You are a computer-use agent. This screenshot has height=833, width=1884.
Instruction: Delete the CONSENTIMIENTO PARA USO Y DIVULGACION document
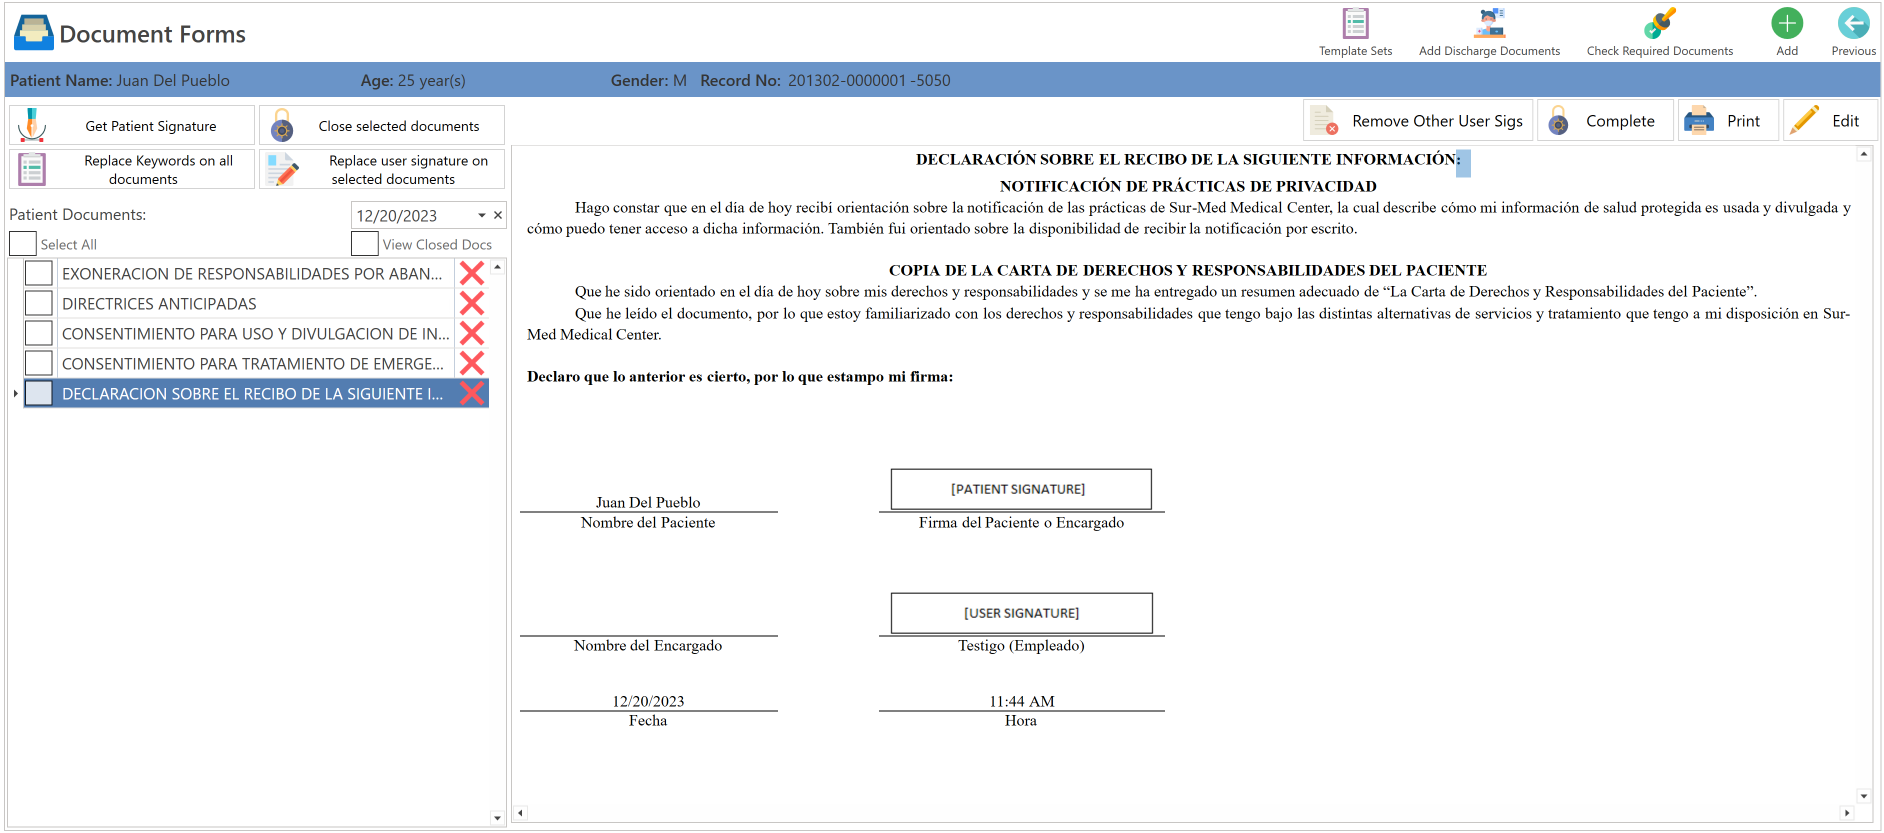pos(472,333)
